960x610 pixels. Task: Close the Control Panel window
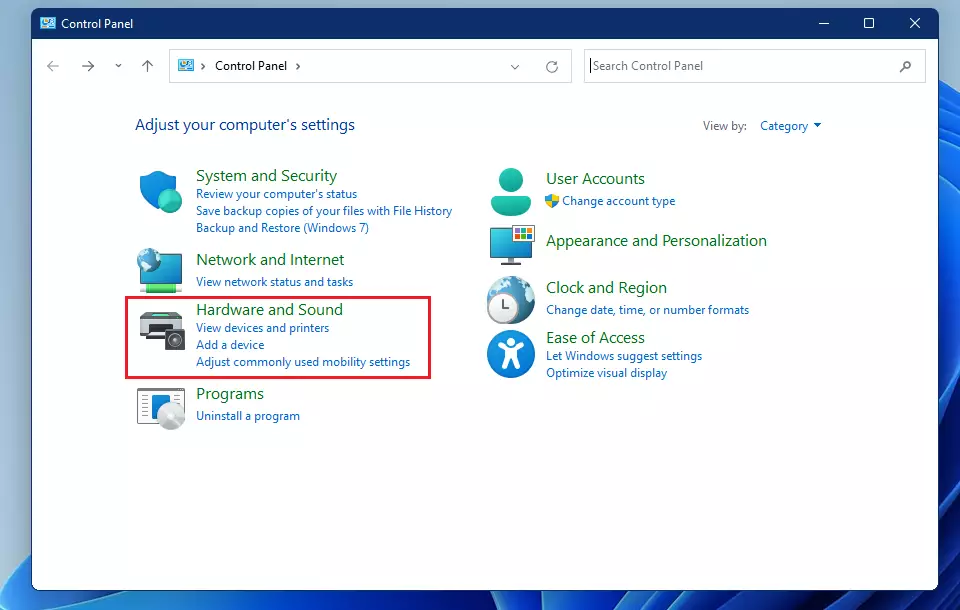click(915, 23)
